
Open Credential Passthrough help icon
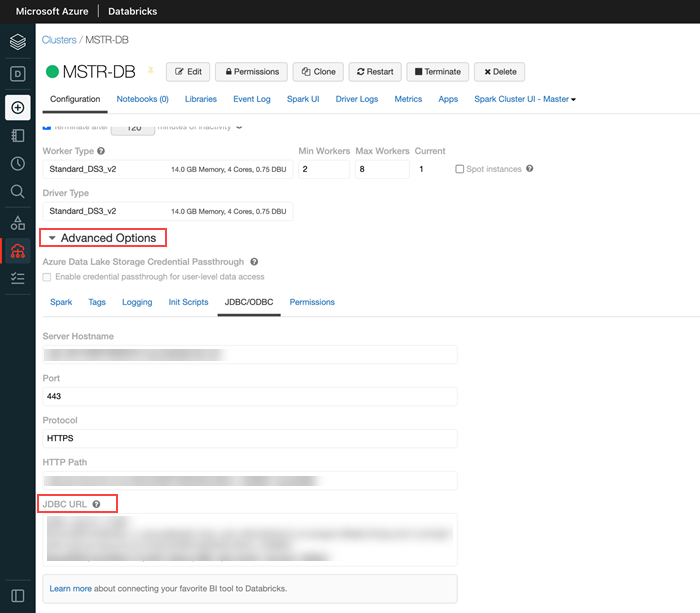254,262
